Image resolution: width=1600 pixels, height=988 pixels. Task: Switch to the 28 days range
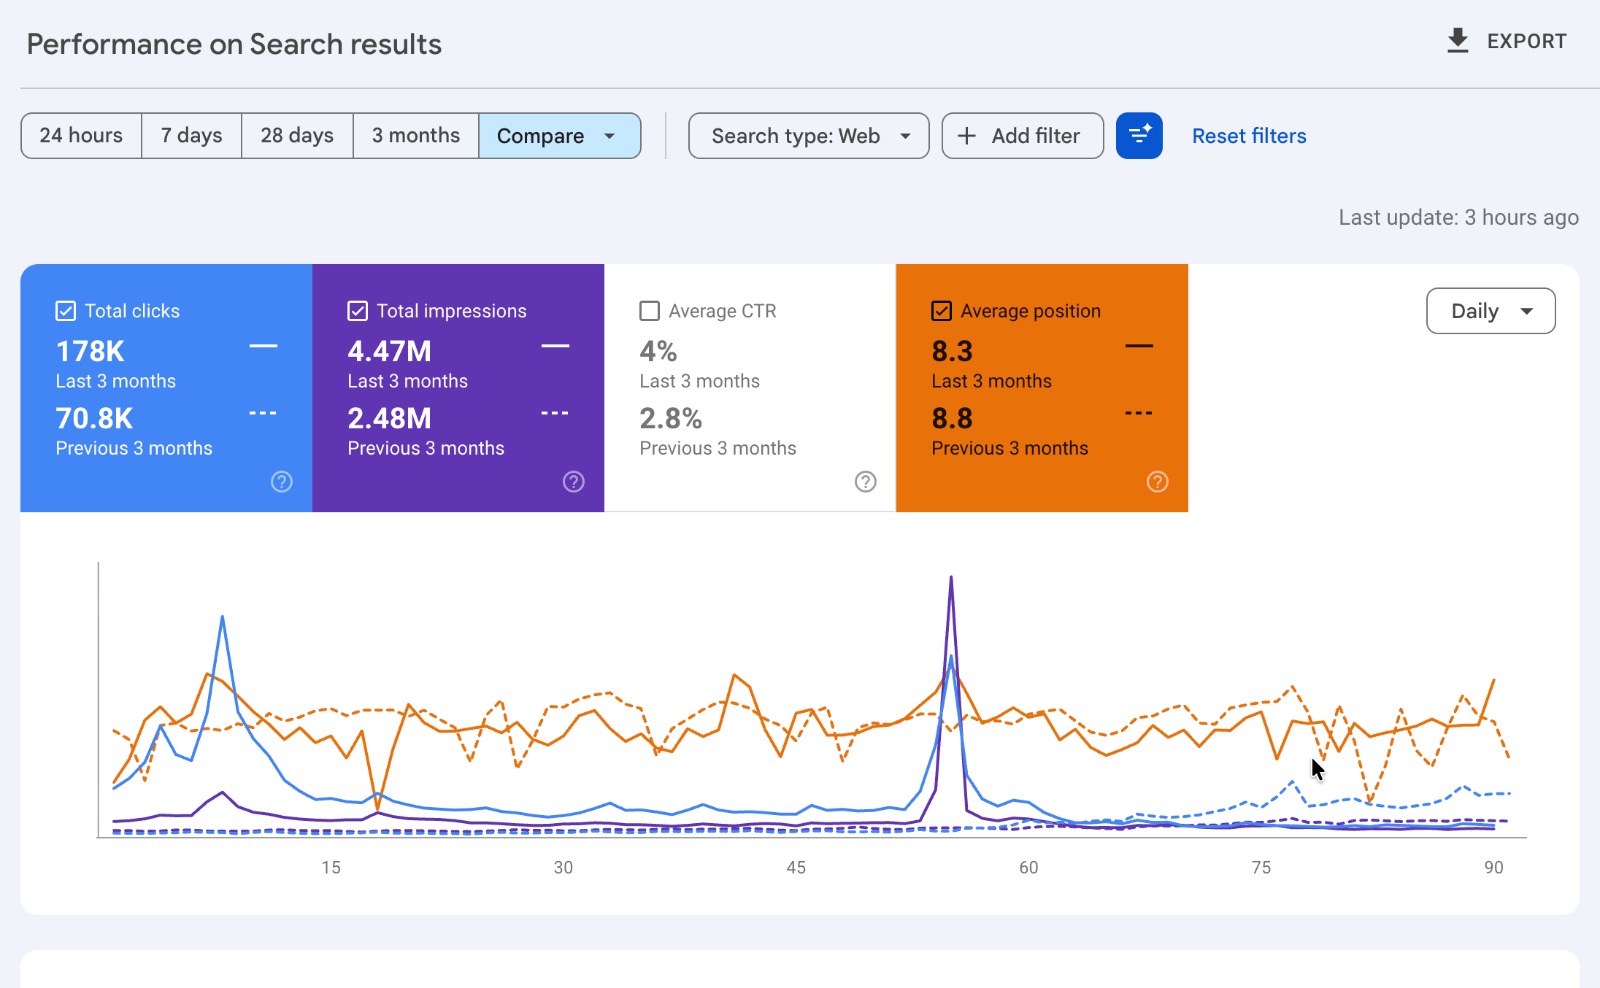[x=297, y=136]
